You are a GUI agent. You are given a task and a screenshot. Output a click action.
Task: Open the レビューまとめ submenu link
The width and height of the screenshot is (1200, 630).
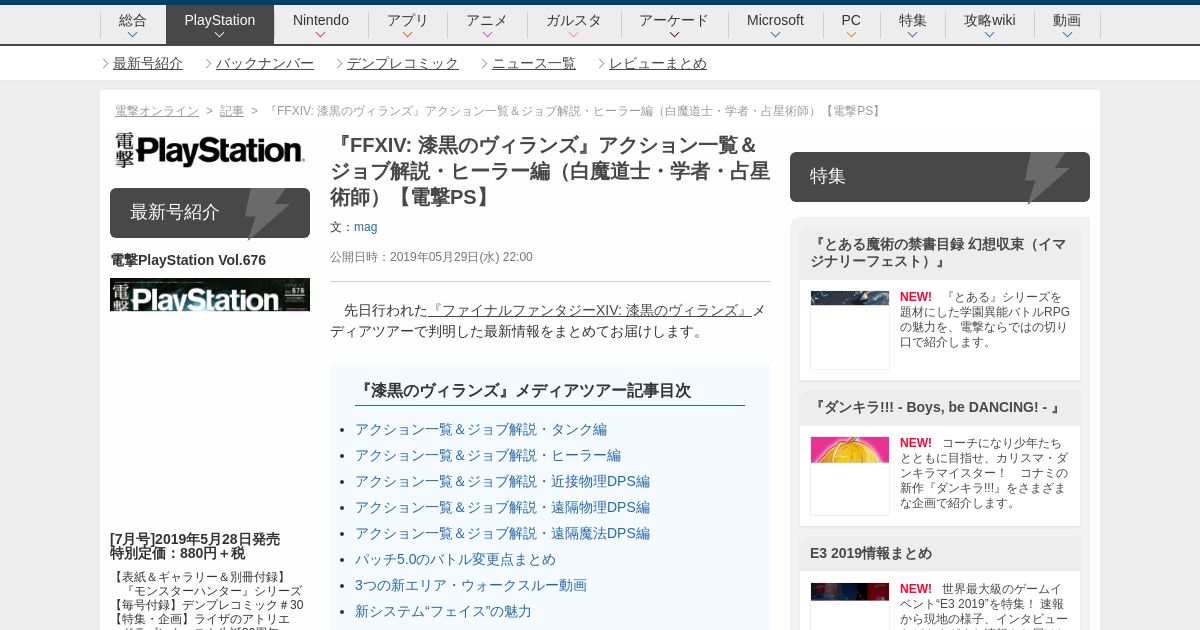coord(658,63)
